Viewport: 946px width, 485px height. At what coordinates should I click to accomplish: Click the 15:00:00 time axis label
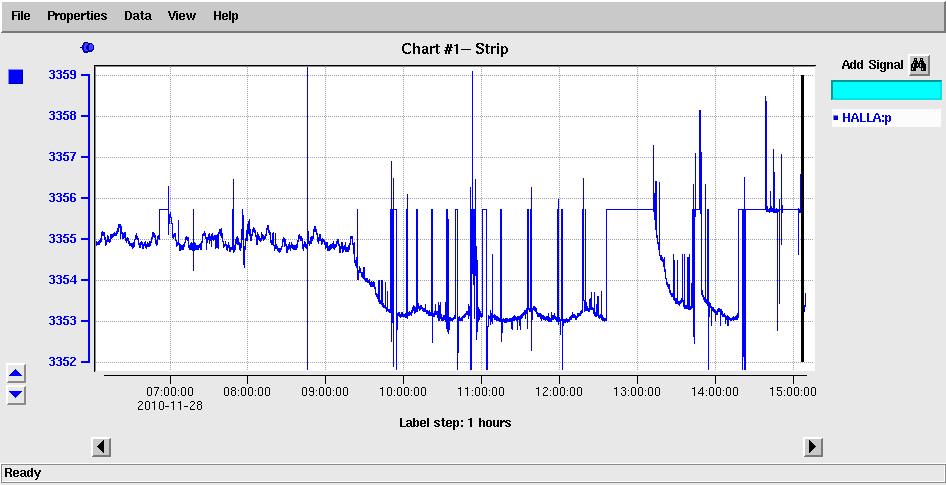(x=793, y=391)
